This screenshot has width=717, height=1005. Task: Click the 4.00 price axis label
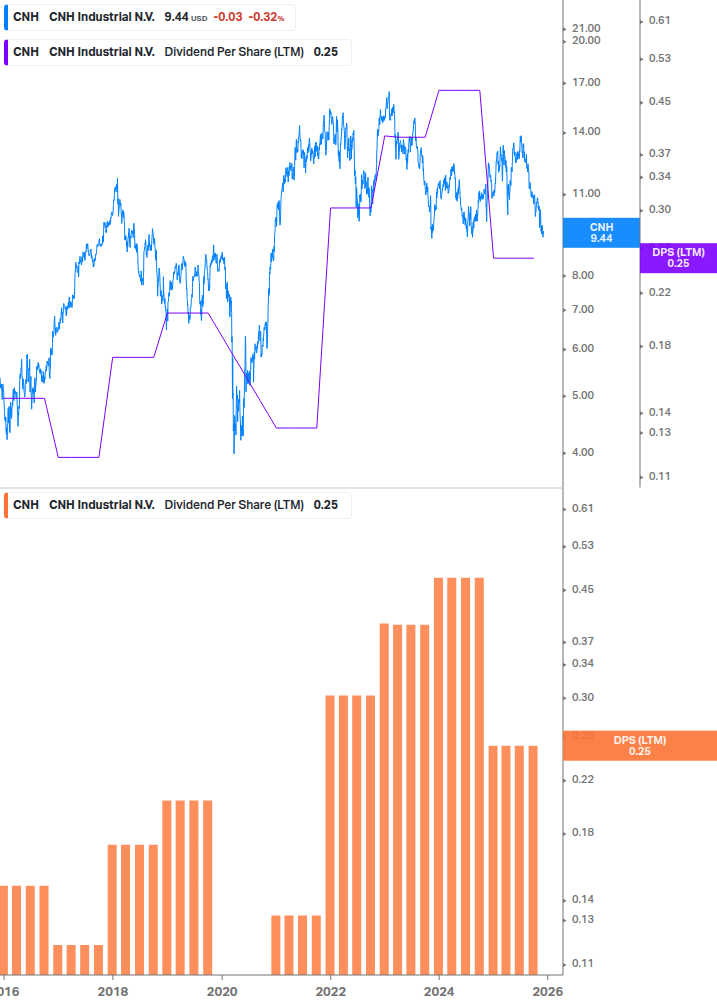(583, 452)
